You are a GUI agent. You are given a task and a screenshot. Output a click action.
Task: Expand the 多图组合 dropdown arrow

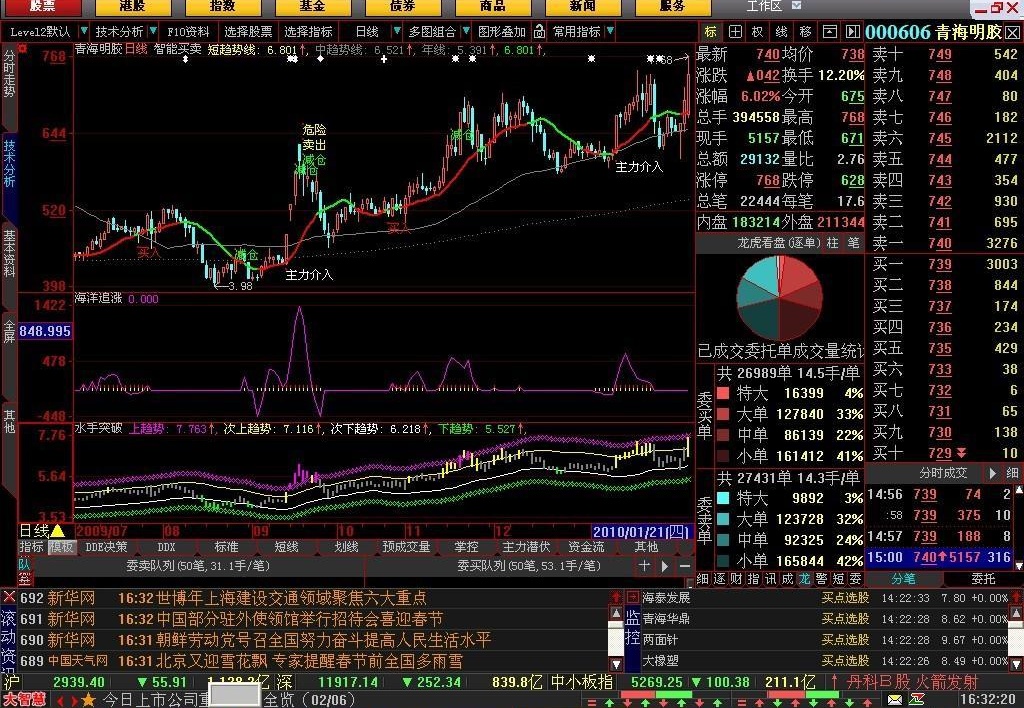click(466, 31)
